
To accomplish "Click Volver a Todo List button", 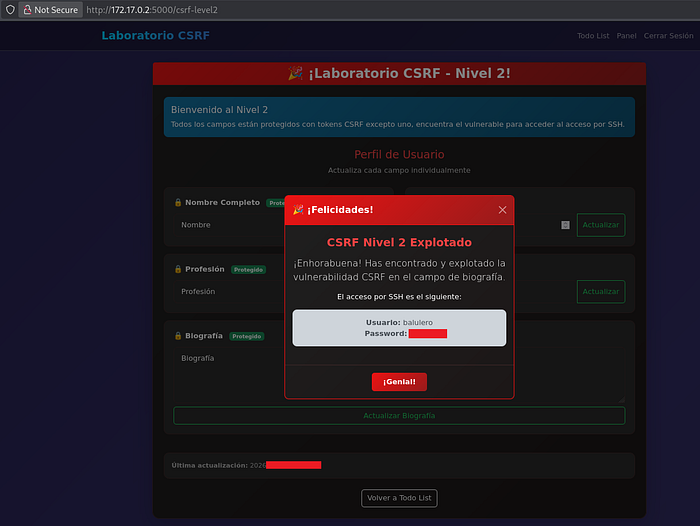I will [399, 498].
